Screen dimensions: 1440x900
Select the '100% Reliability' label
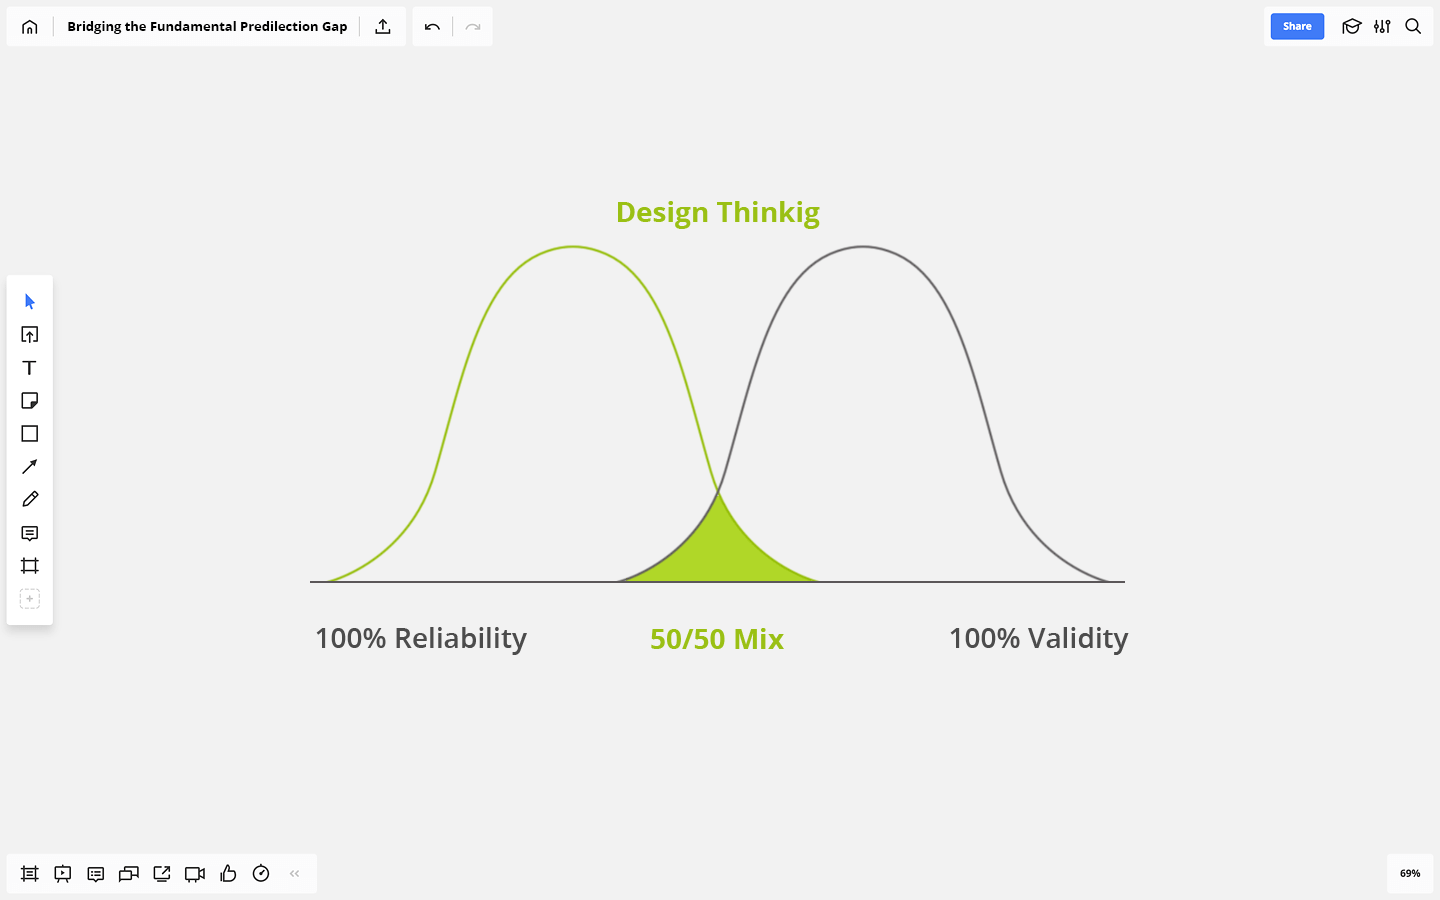coord(421,638)
